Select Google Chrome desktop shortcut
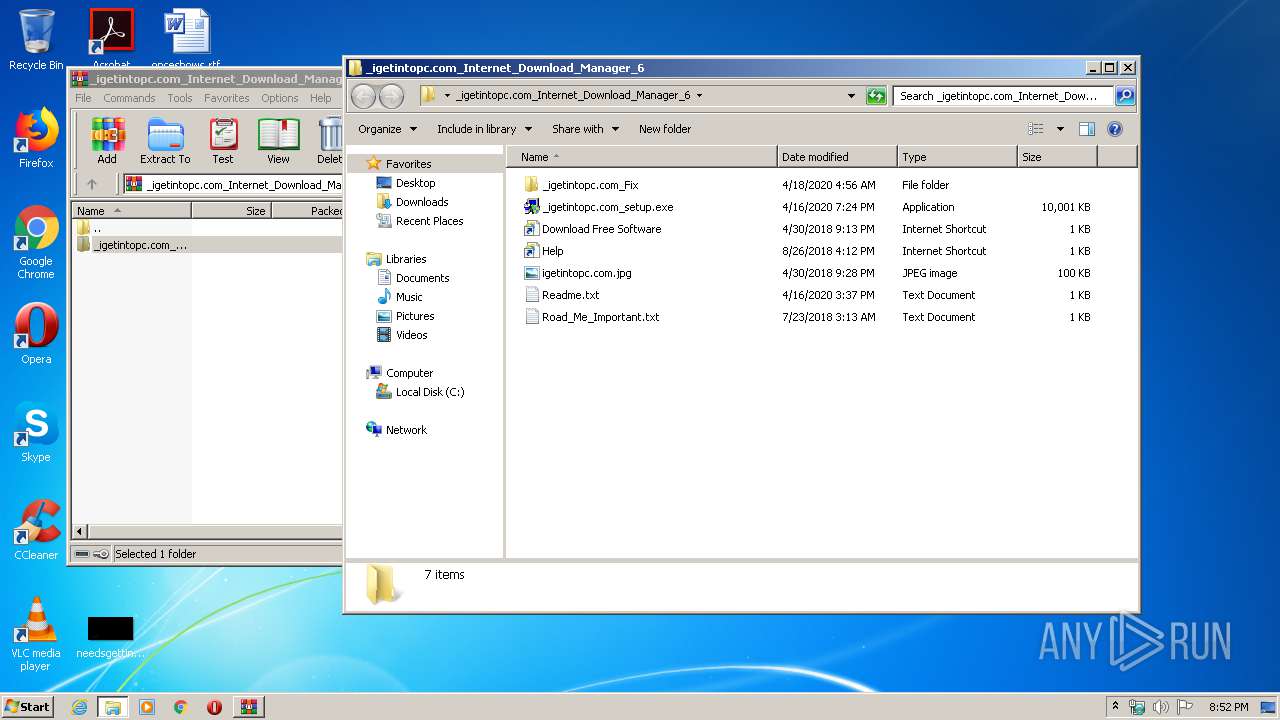The height and width of the screenshot is (720, 1280). tap(36, 243)
